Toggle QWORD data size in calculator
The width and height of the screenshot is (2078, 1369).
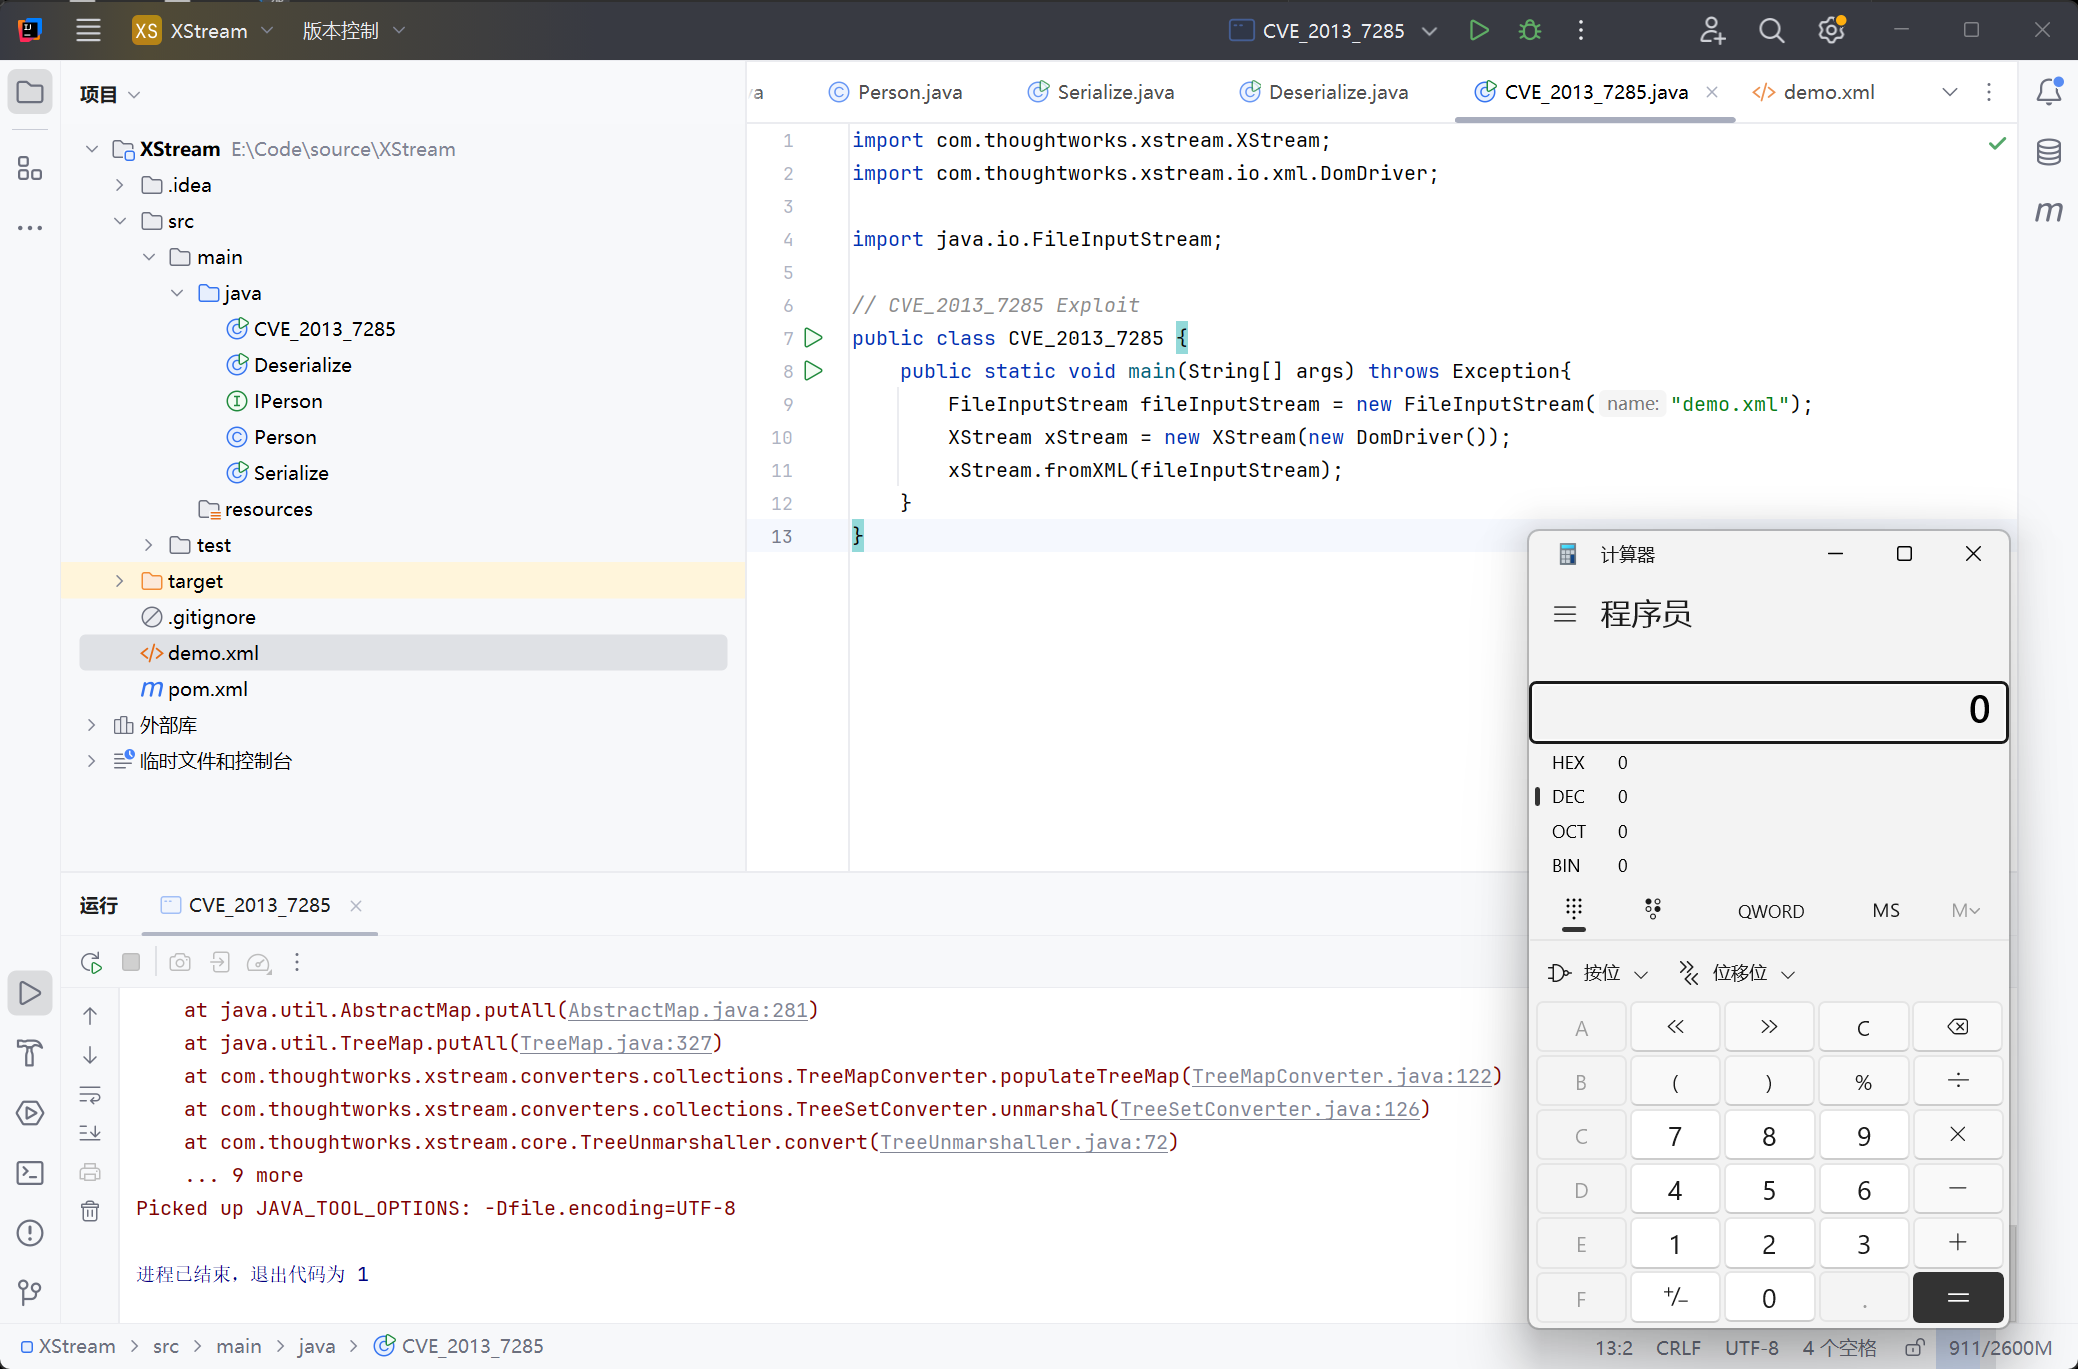(x=1770, y=911)
